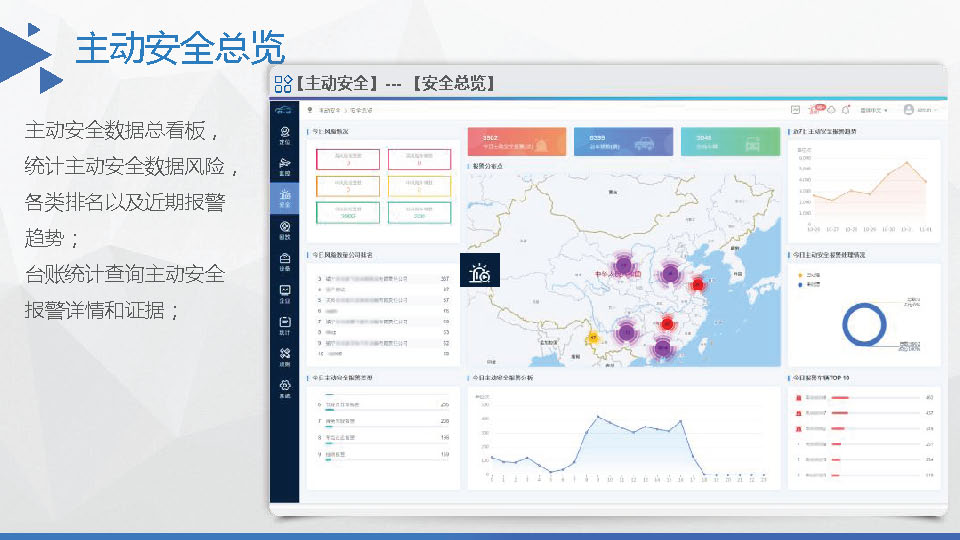Click the green 3948 summary card
This screenshot has height=540, width=960.
coord(730,142)
